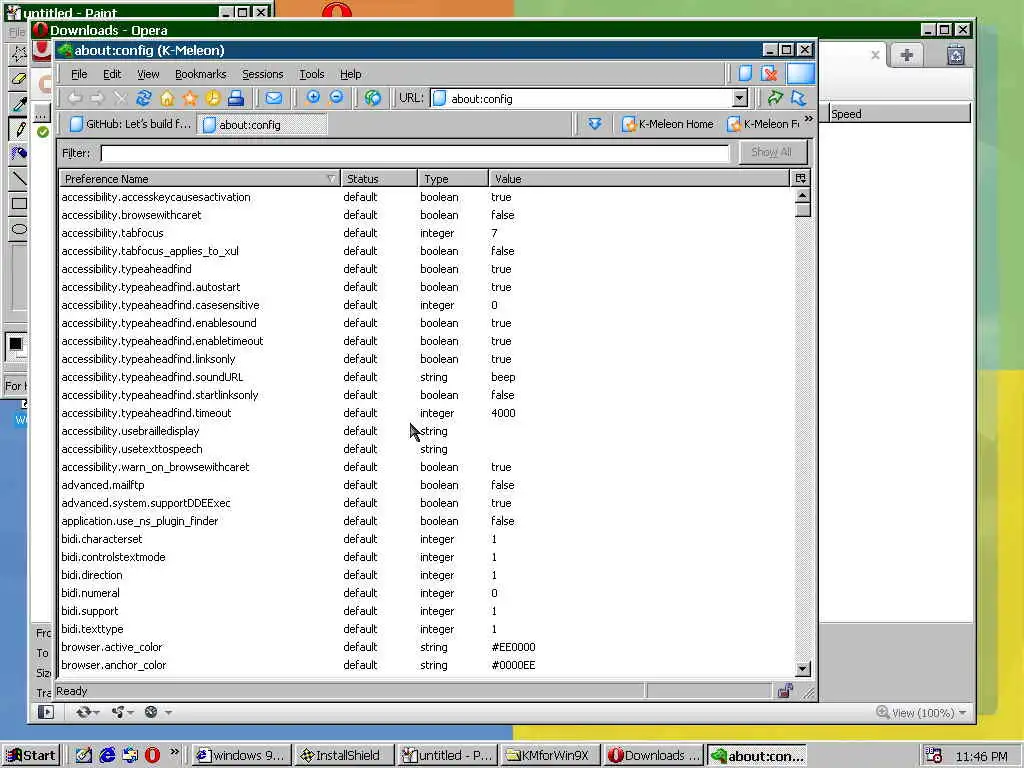Open history with the clock icon

[213, 99]
